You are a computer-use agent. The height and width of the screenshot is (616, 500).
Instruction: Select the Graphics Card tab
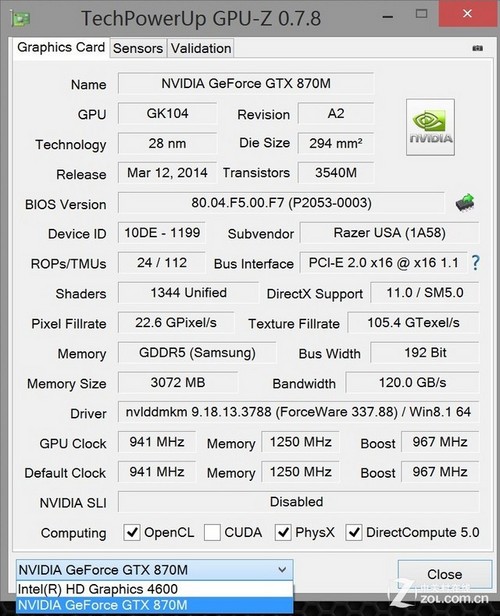coord(61,48)
